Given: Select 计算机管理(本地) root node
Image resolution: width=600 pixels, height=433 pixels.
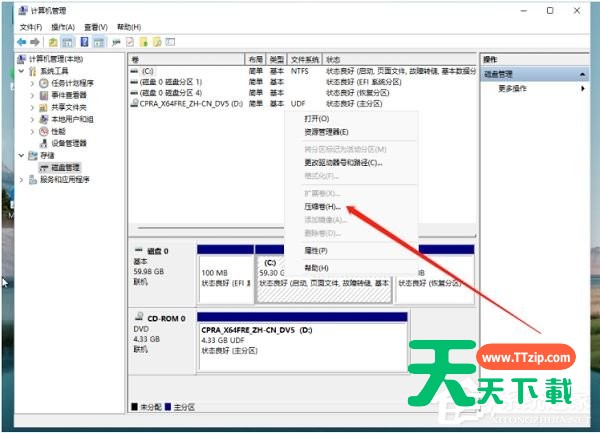Looking at the screenshot, I should coord(56,59).
